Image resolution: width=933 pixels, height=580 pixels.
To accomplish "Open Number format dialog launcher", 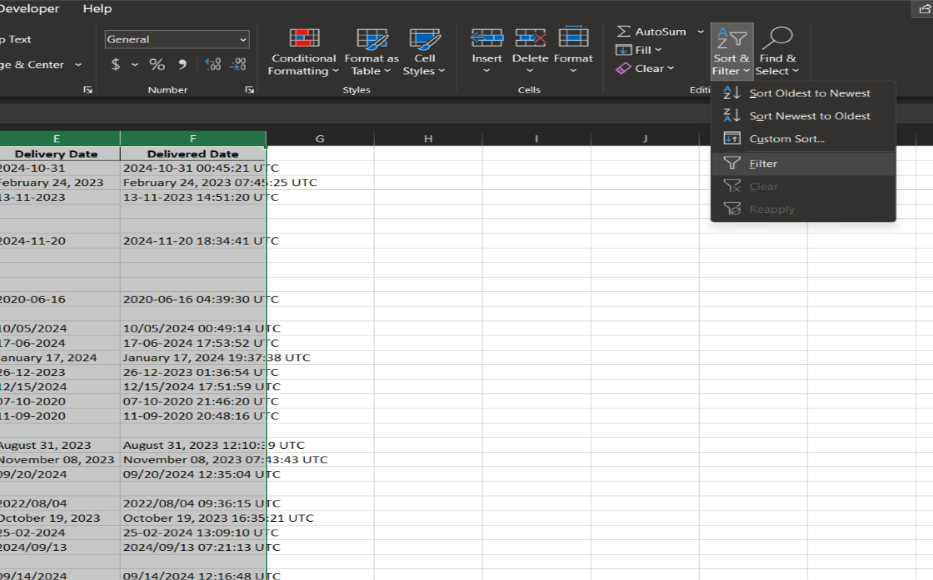I will [x=249, y=90].
